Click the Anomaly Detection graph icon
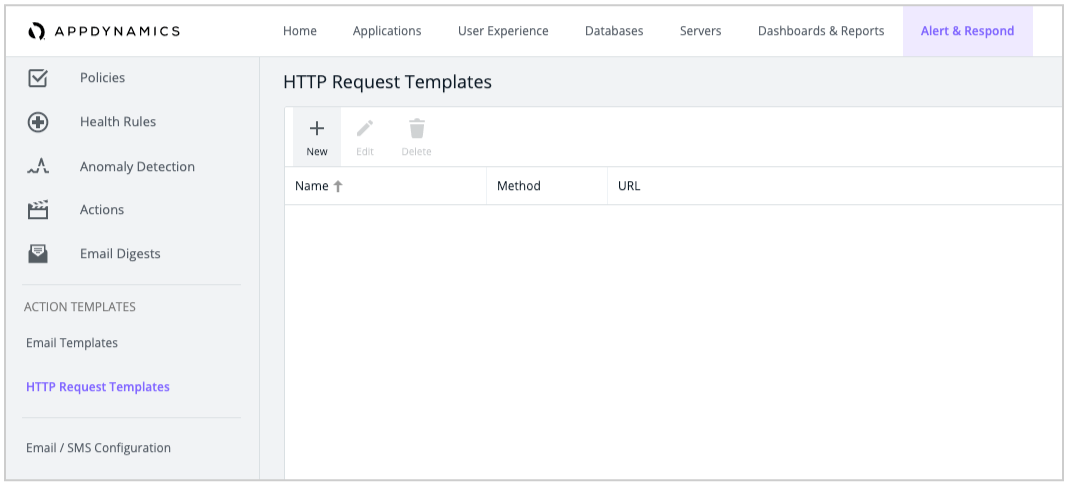The width and height of the screenshot is (1068, 485). click(37, 166)
